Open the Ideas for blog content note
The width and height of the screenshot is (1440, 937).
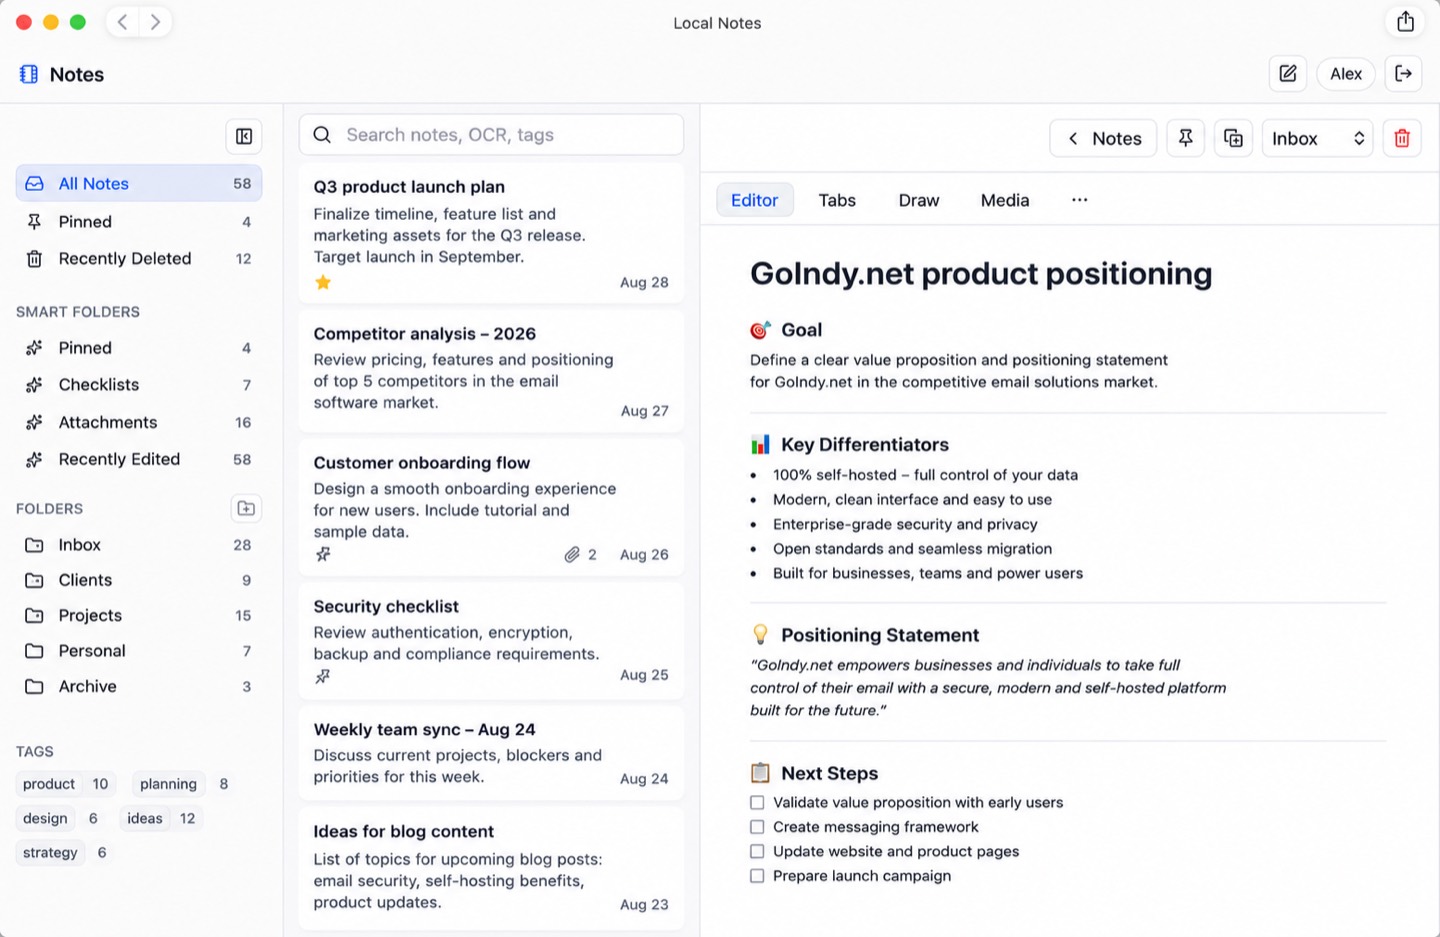click(x=491, y=868)
